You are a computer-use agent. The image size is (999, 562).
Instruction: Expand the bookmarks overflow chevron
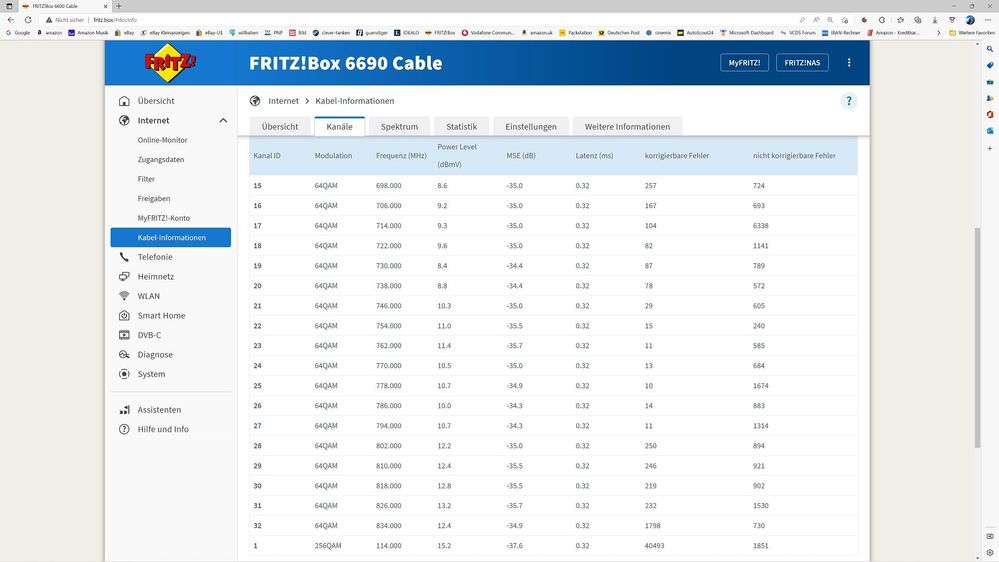[938, 32]
